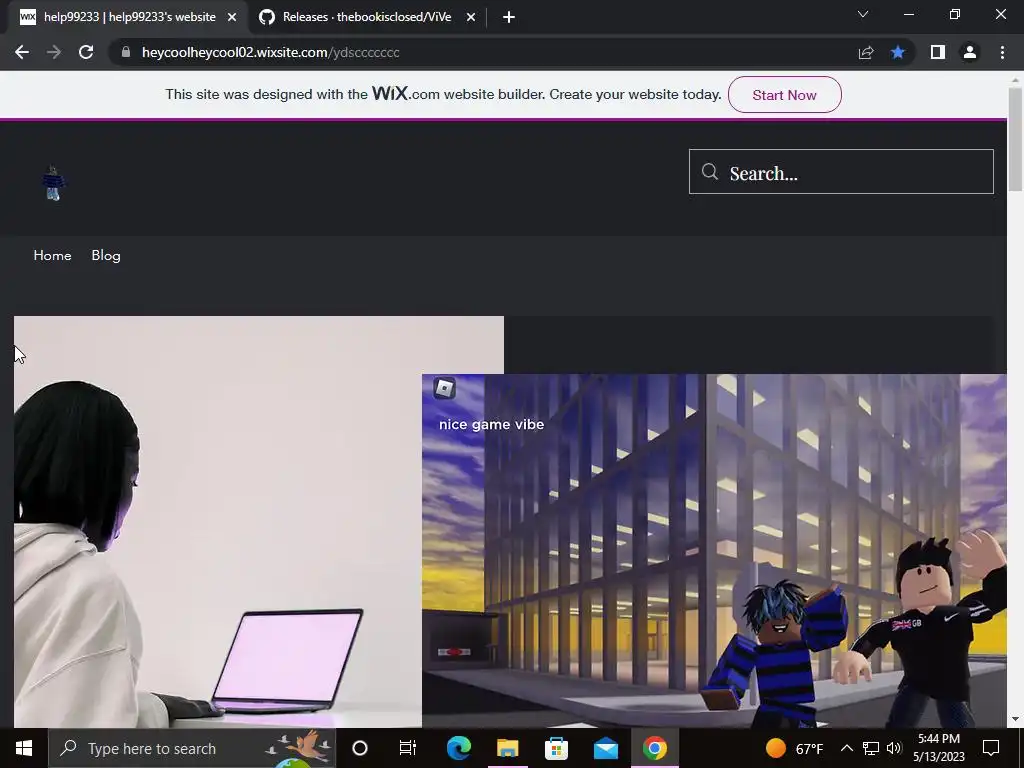Show hidden system tray icons
The image size is (1024, 768).
[846, 748]
